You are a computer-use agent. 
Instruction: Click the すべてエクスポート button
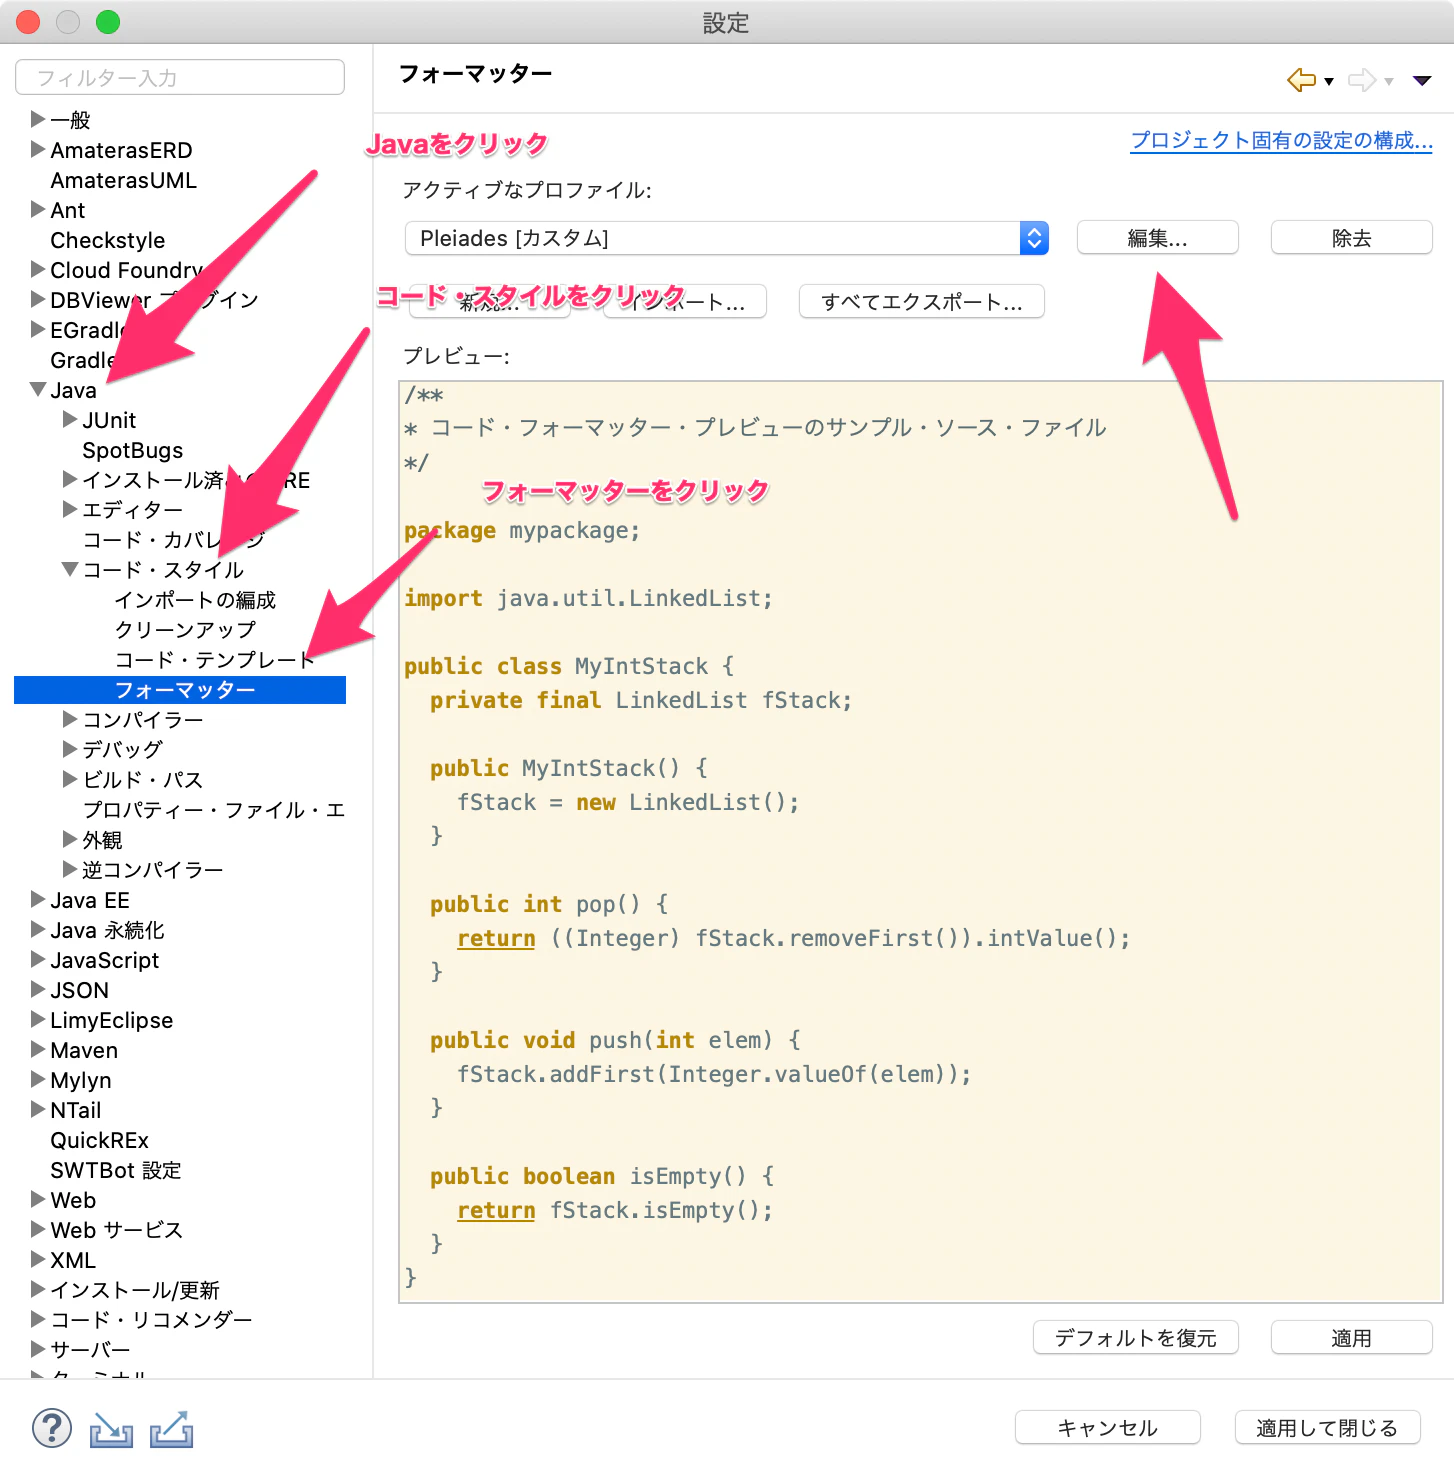pyautogui.click(x=920, y=302)
